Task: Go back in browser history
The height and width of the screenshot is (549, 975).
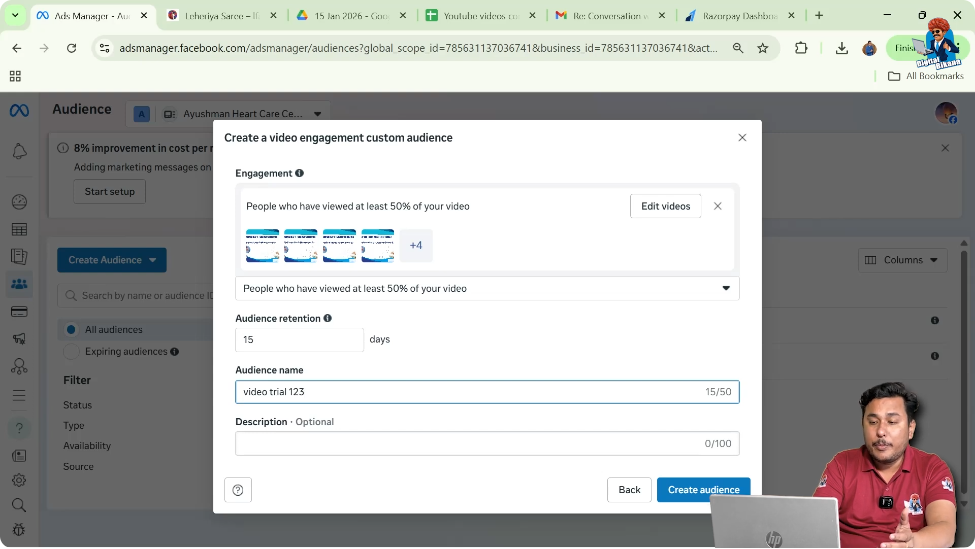Action: (x=17, y=48)
